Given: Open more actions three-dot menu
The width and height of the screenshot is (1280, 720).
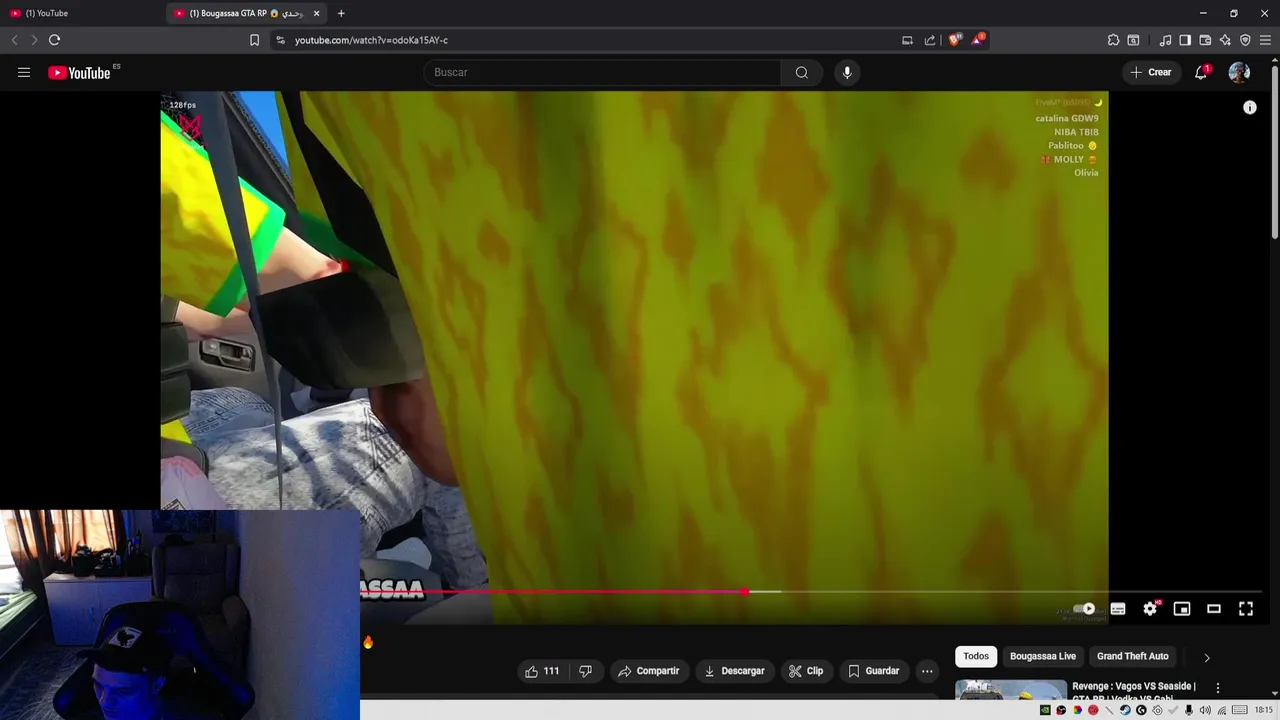Looking at the screenshot, I should coord(927,671).
